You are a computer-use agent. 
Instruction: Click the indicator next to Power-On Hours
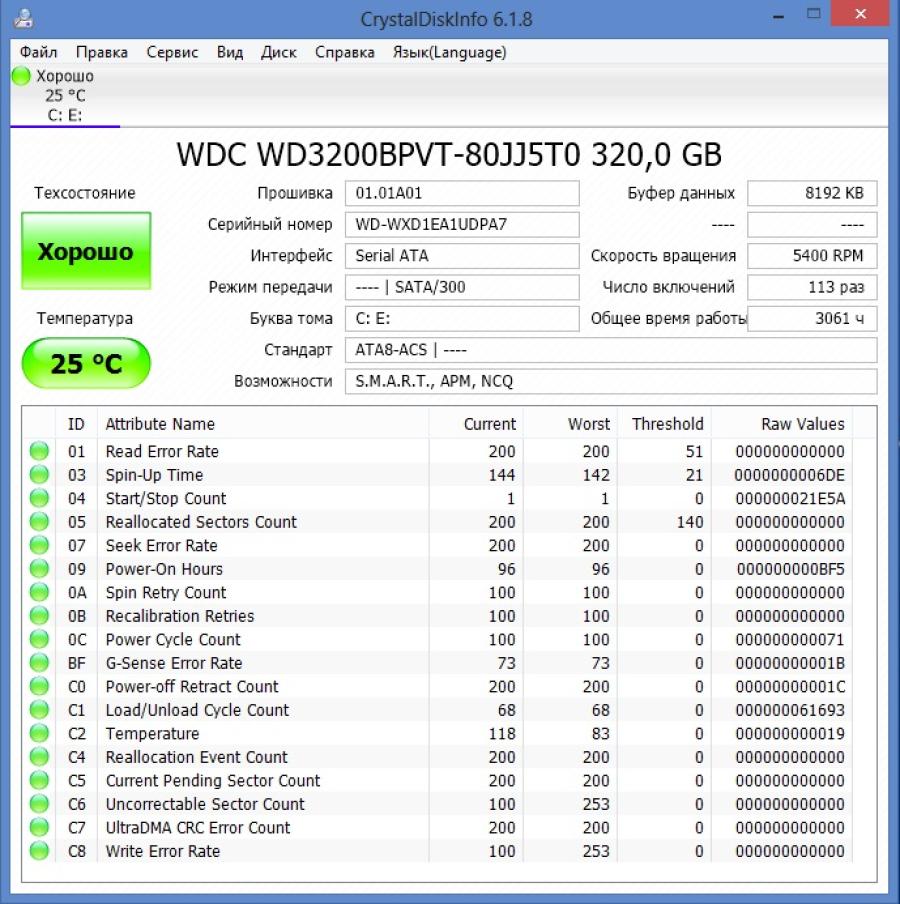pos(38,569)
